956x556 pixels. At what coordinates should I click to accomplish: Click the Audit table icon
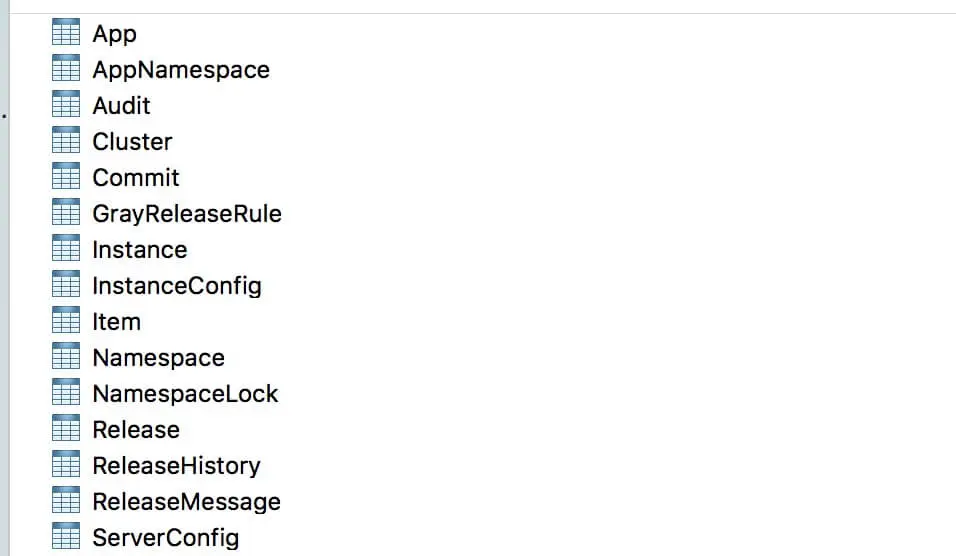(65, 105)
